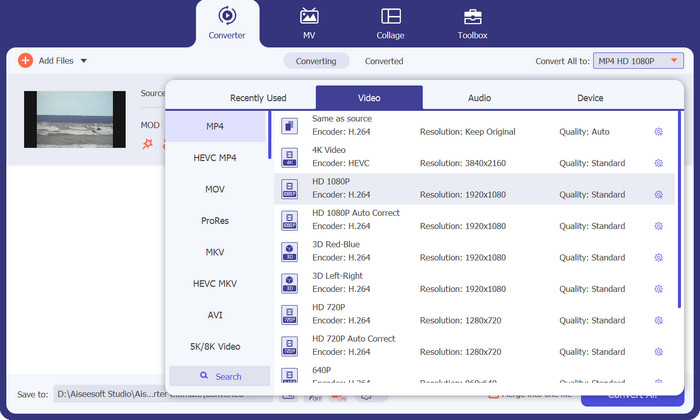Click the 3D Left-Right preset icon
This screenshot has height=420, width=700.
pyautogui.click(x=290, y=283)
